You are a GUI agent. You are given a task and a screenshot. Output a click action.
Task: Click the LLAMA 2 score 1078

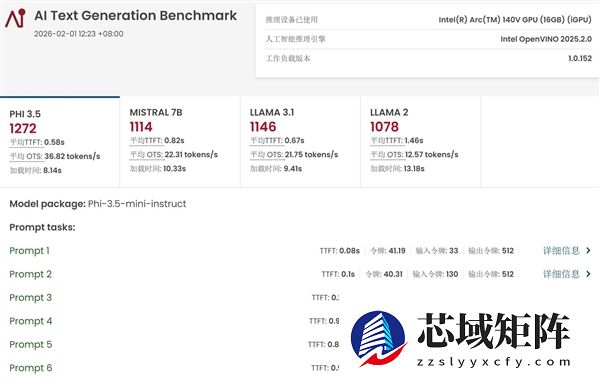click(x=384, y=127)
